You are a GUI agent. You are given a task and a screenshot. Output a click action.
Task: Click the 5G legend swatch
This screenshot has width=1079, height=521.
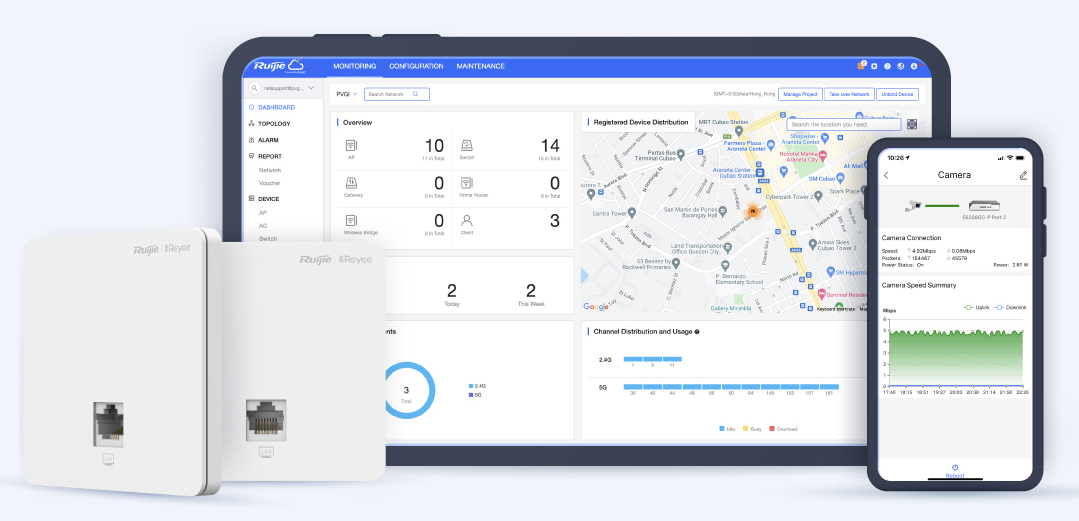click(471, 395)
